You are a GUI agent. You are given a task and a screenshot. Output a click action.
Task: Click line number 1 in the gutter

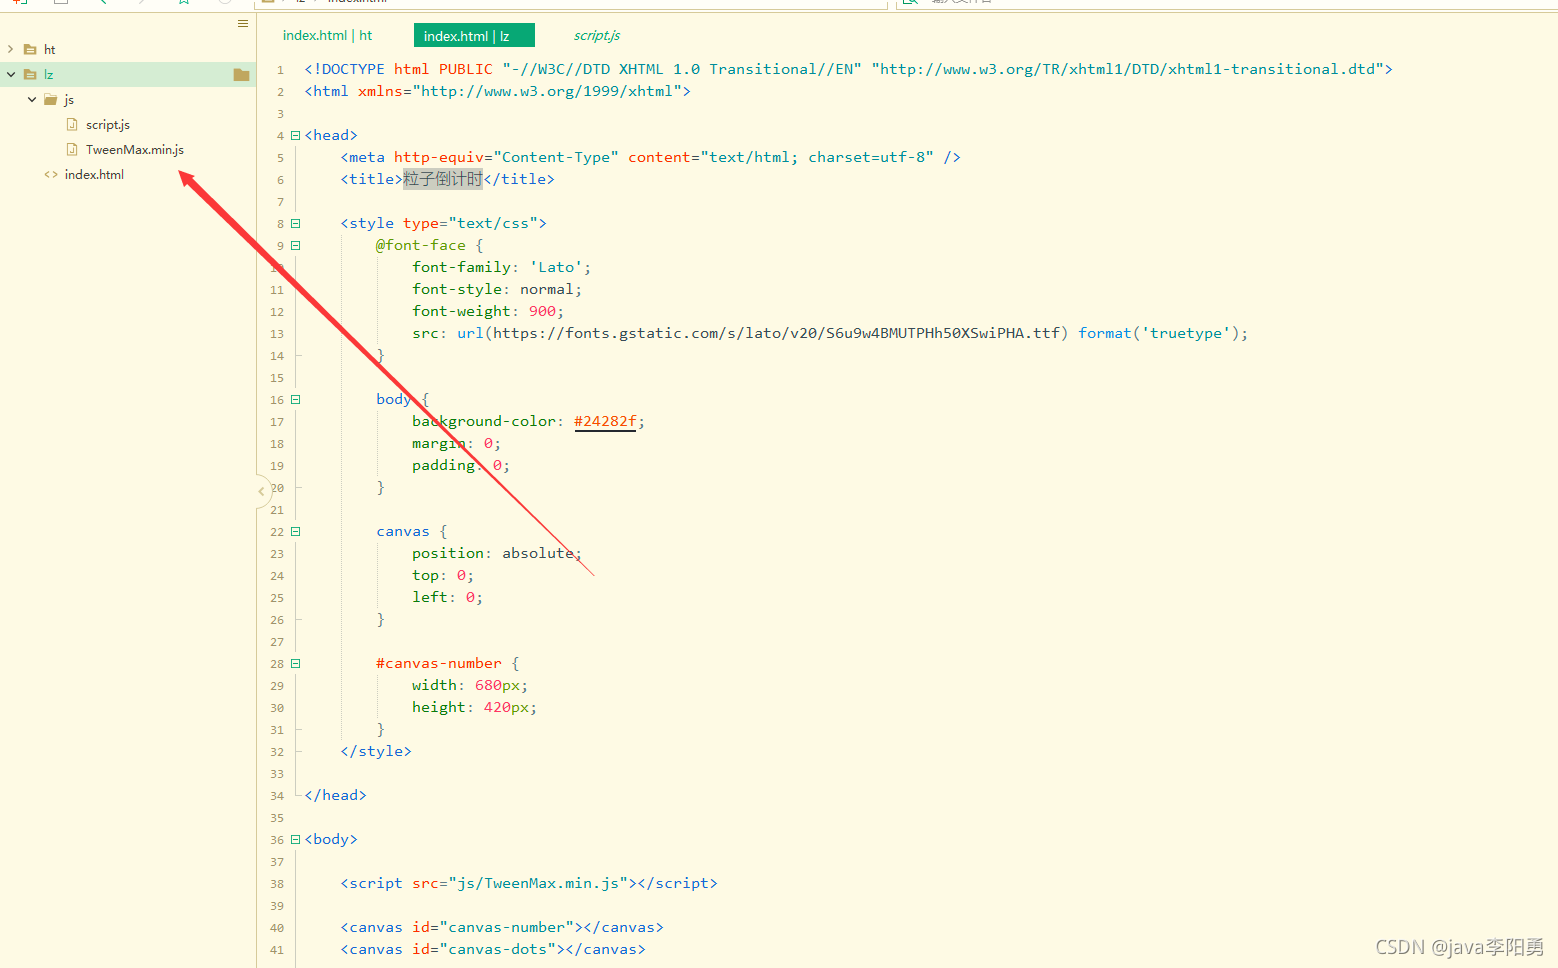[280, 70]
